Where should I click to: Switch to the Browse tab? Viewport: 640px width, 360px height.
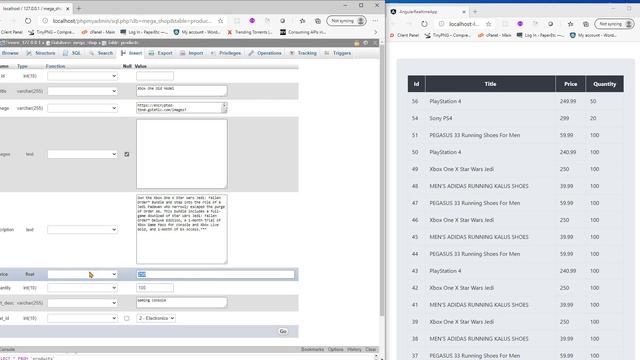point(10,53)
